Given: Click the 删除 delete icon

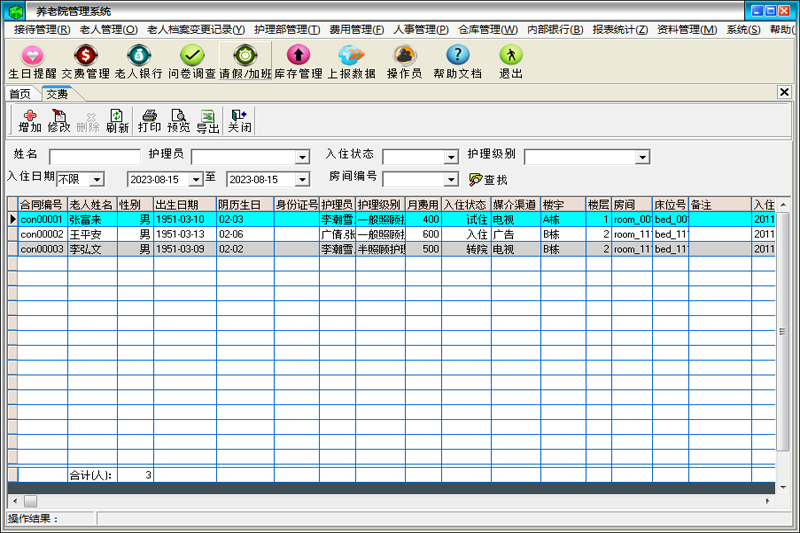Looking at the screenshot, I should pos(88,121).
